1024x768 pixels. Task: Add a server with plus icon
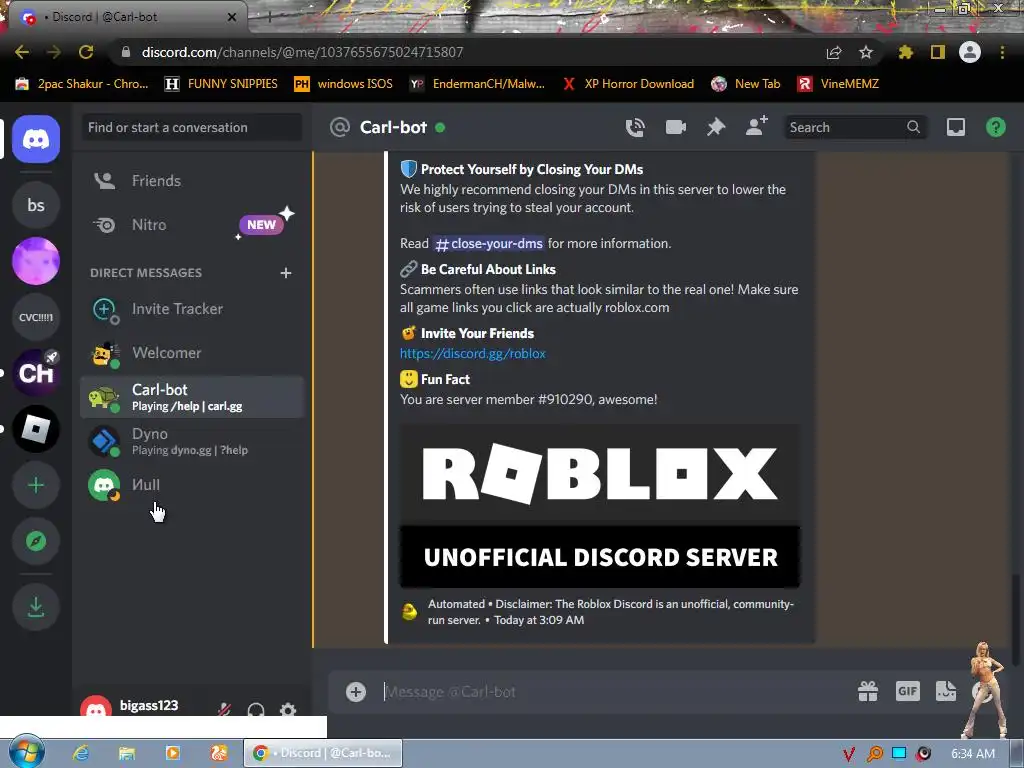click(x=36, y=485)
